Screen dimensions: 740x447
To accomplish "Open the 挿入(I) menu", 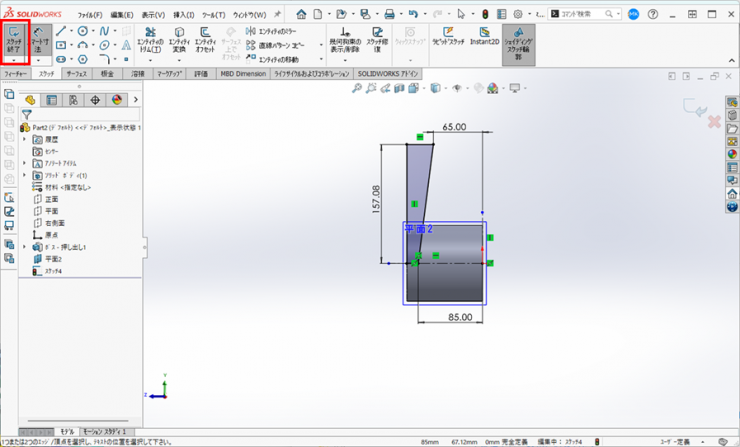I will [184, 15].
